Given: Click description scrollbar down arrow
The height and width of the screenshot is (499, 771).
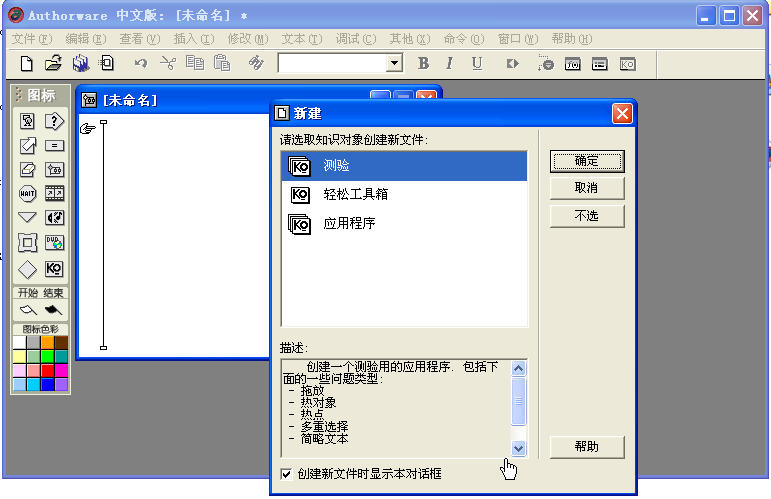Looking at the screenshot, I should 519,448.
